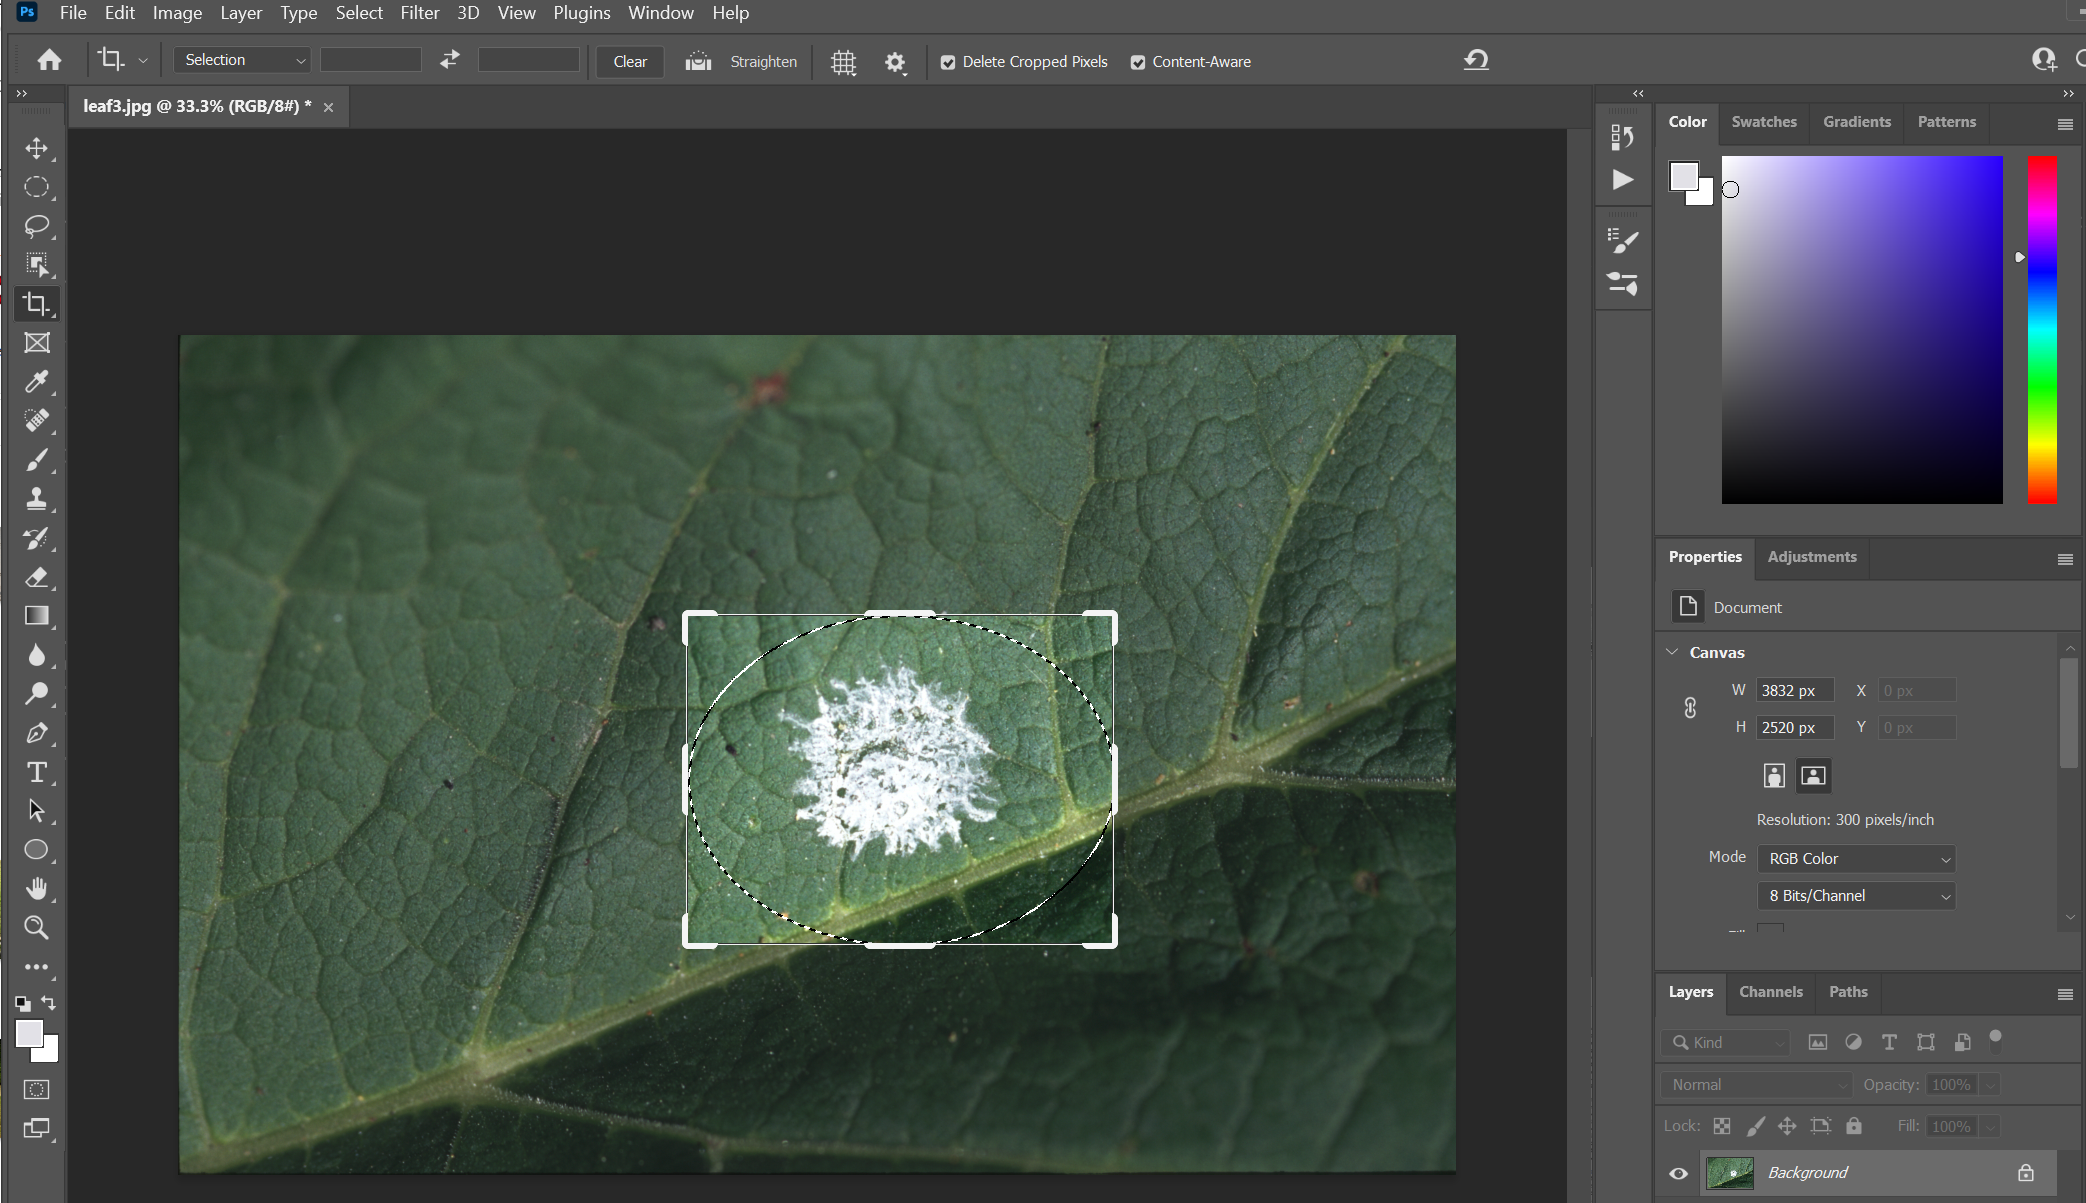Select the Crop tool in toolbox
This screenshot has width=2086, height=1203.
[x=37, y=304]
